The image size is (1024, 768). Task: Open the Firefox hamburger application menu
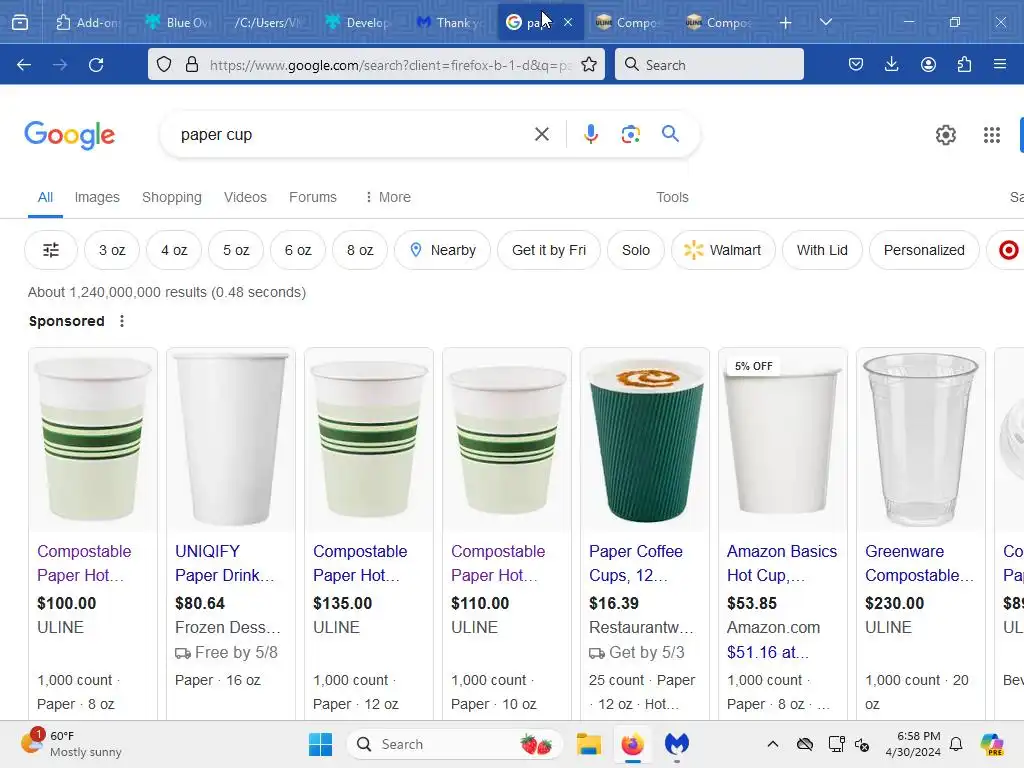point(1000,65)
